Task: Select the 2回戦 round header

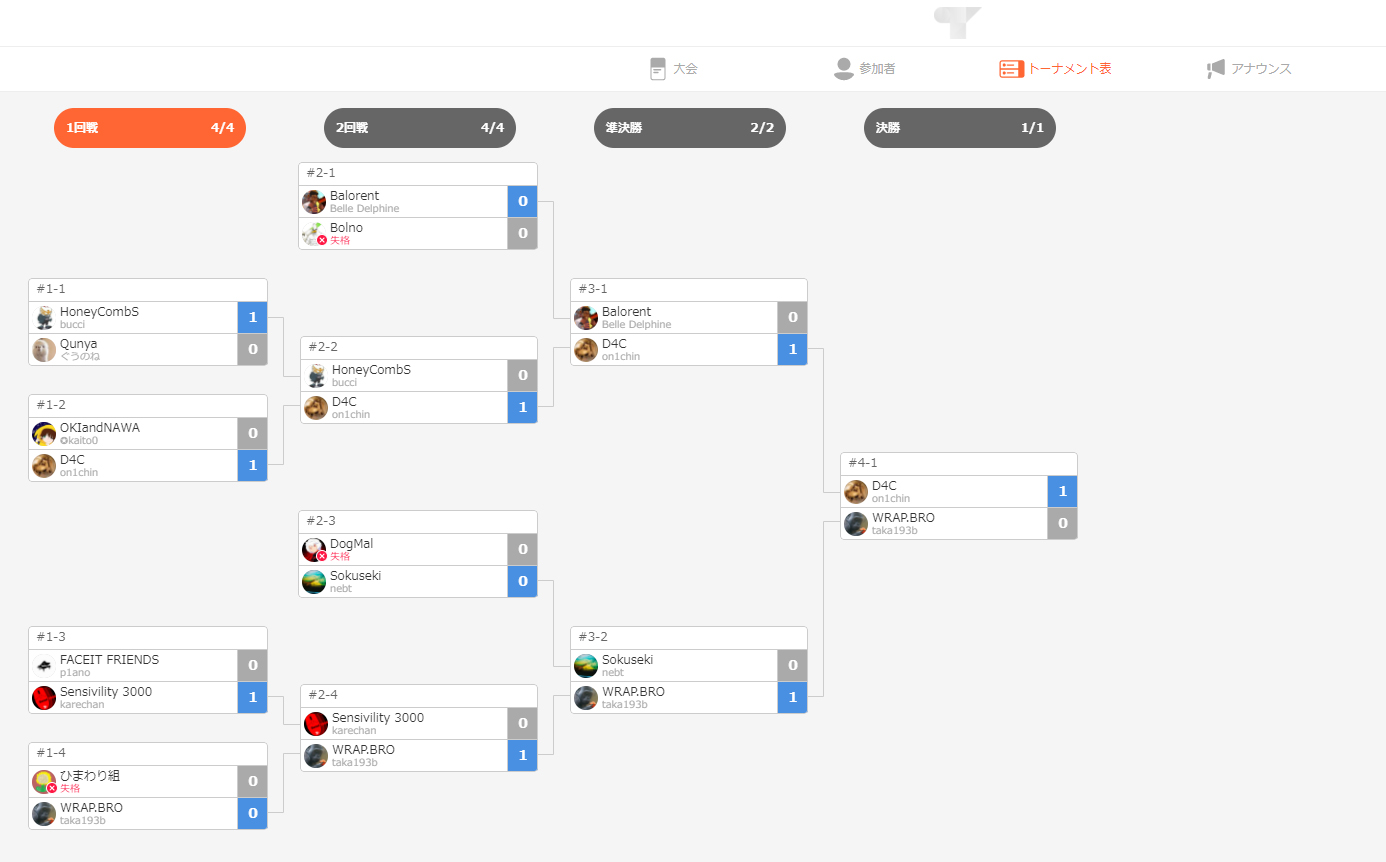Action: click(x=420, y=128)
